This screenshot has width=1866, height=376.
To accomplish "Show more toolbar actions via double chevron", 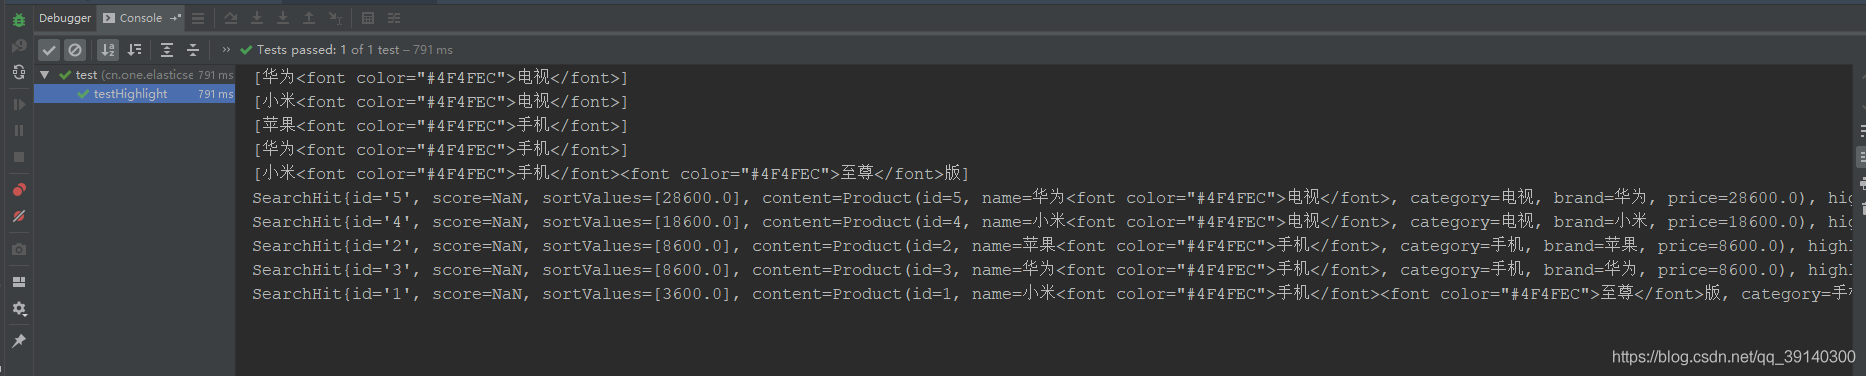I will pyautogui.click(x=226, y=50).
